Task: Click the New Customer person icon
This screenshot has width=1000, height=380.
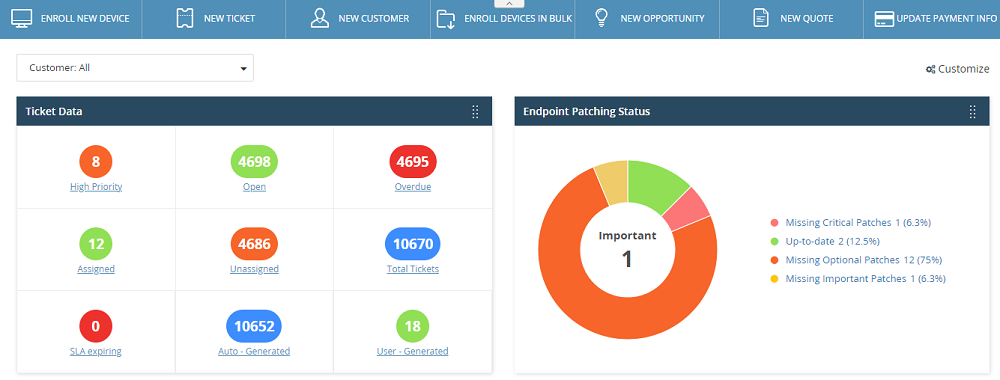Action: tap(320, 18)
